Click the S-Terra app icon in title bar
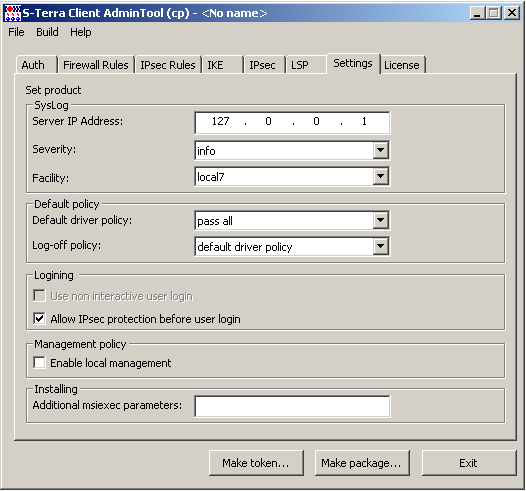Viewport: 526px width, 491px height. point(12,13)
